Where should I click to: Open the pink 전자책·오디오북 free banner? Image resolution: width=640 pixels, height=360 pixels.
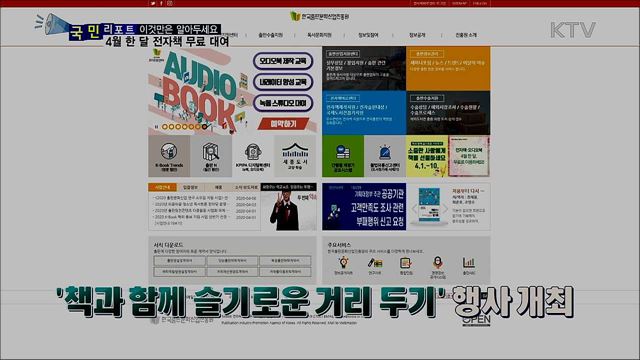(x=469, y=156)
